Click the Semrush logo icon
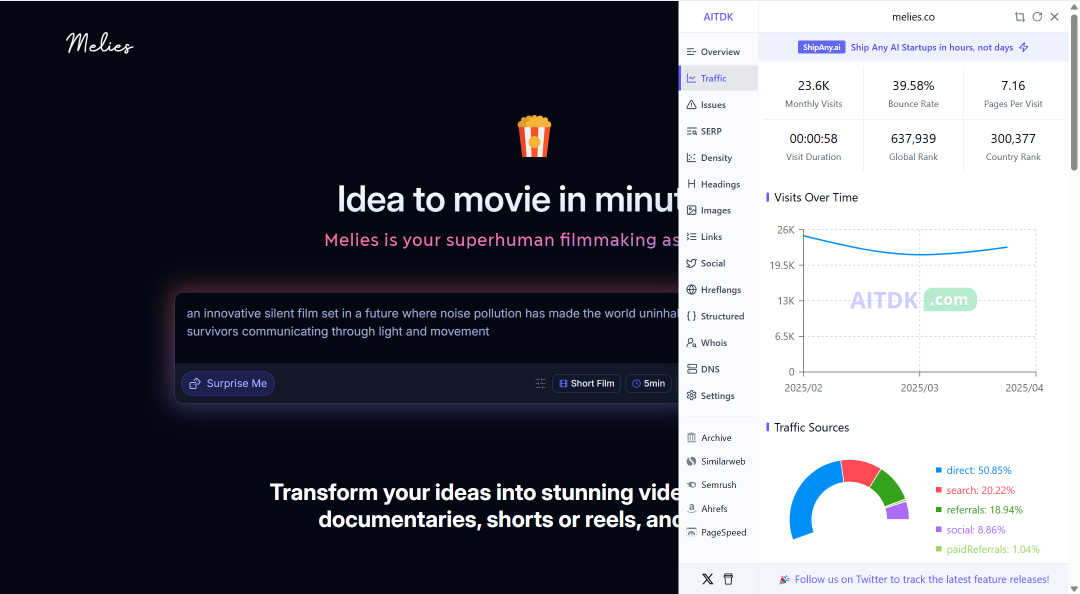The width and height of the screenshot is (1080, 594). pyautogui.click(x=692, y=485)
